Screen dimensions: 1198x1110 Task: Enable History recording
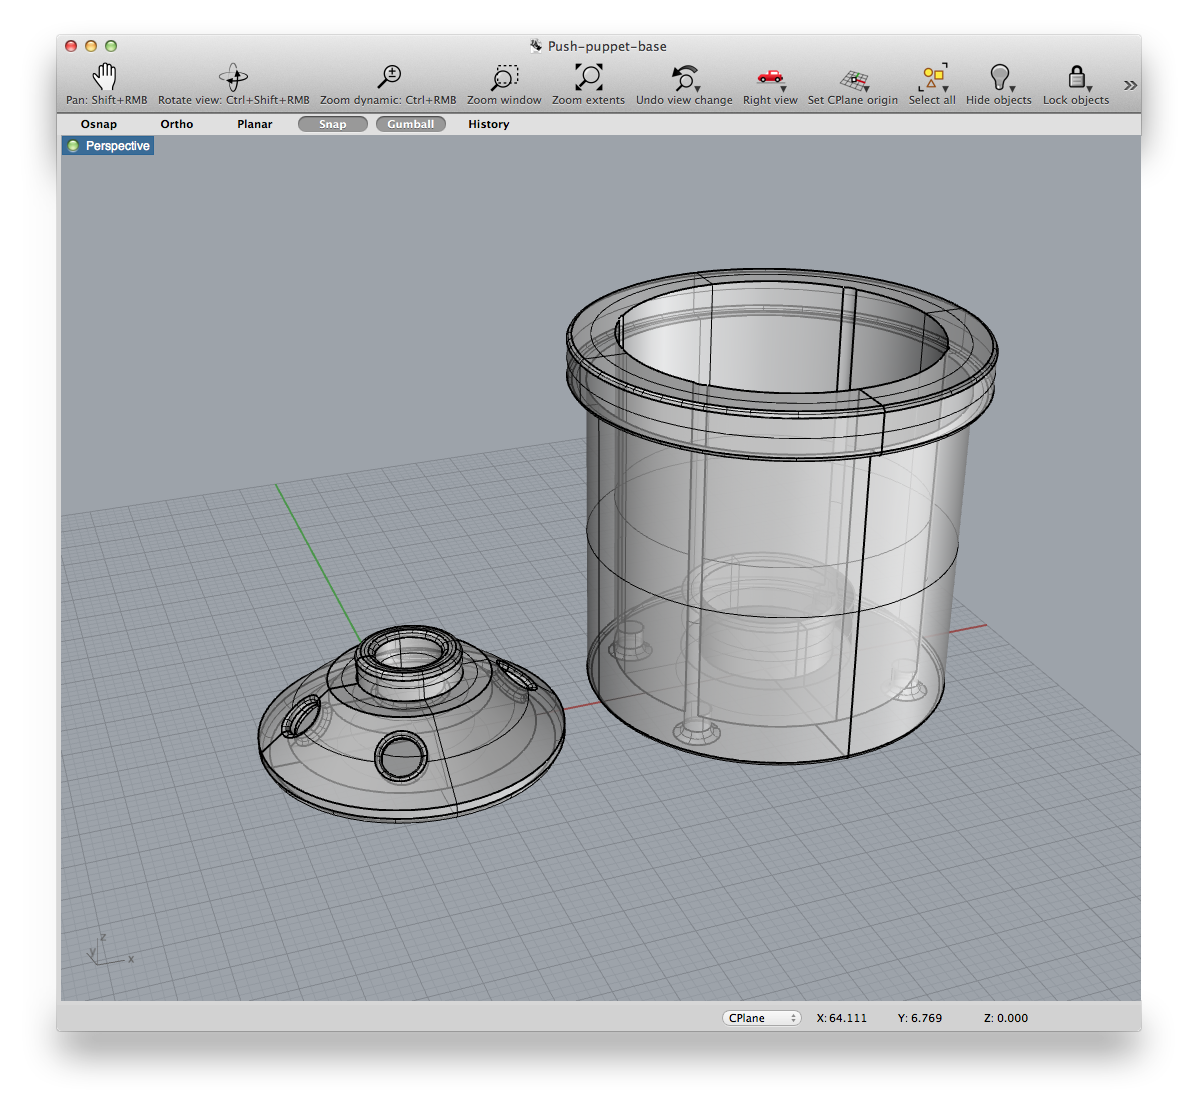click(x=488, y=124)
